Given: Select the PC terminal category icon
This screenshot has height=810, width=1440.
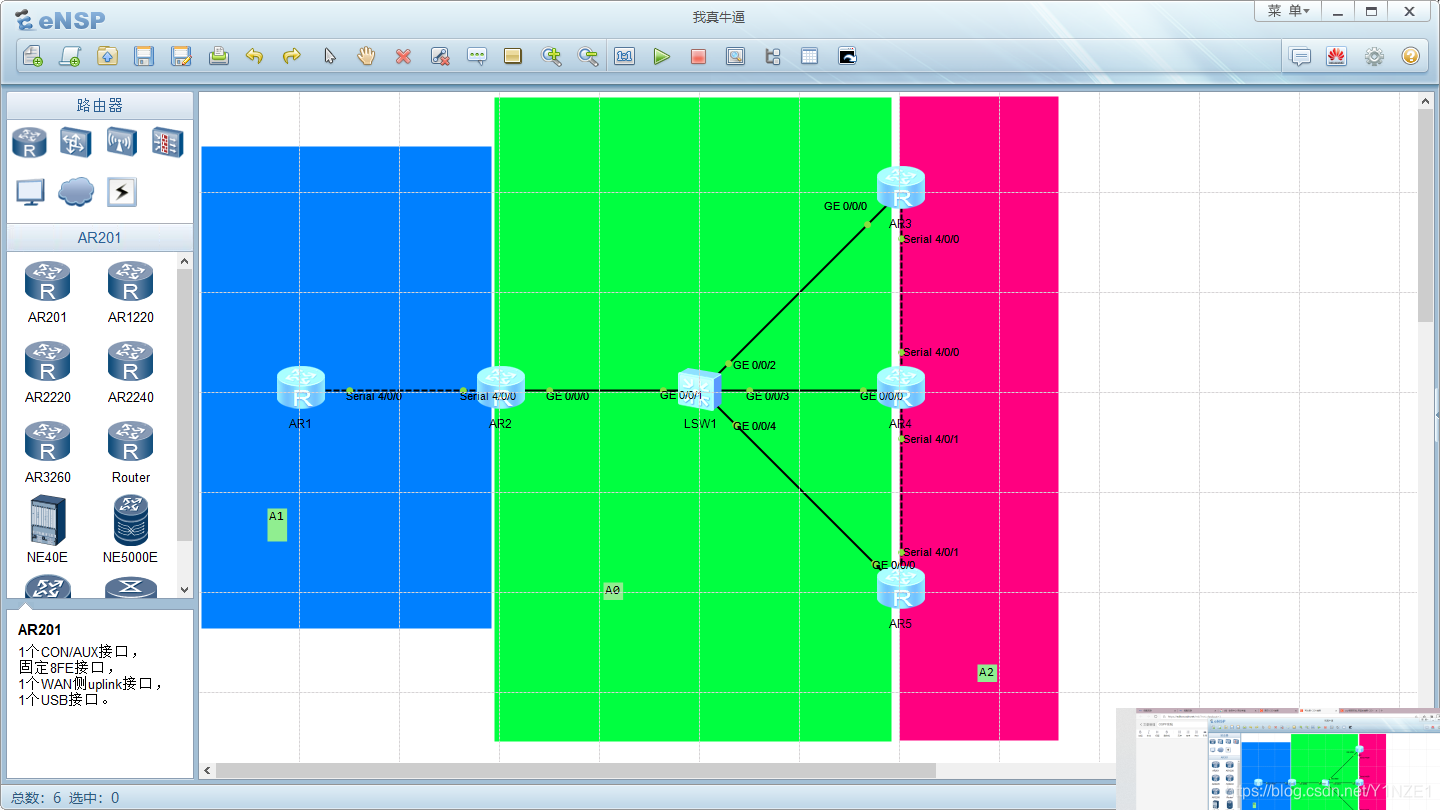Looking at the screenshot, I should (30, 192).
